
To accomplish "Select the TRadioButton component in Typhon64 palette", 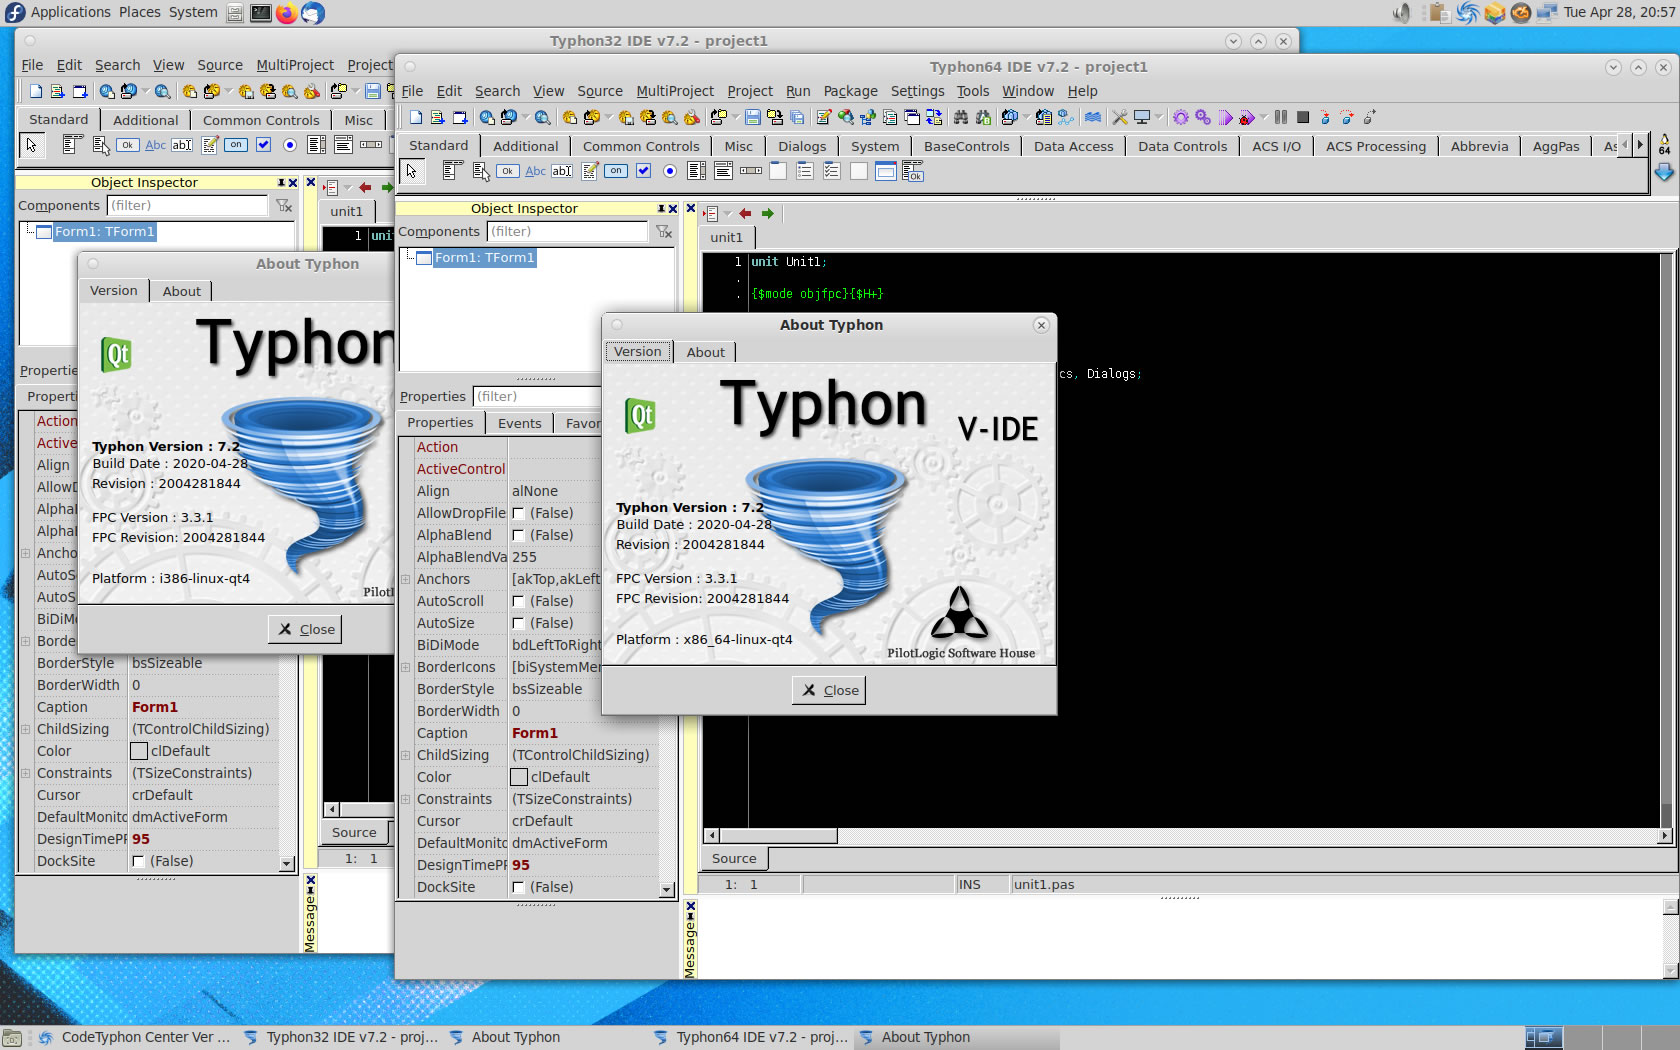I will [x=670, y=171].
